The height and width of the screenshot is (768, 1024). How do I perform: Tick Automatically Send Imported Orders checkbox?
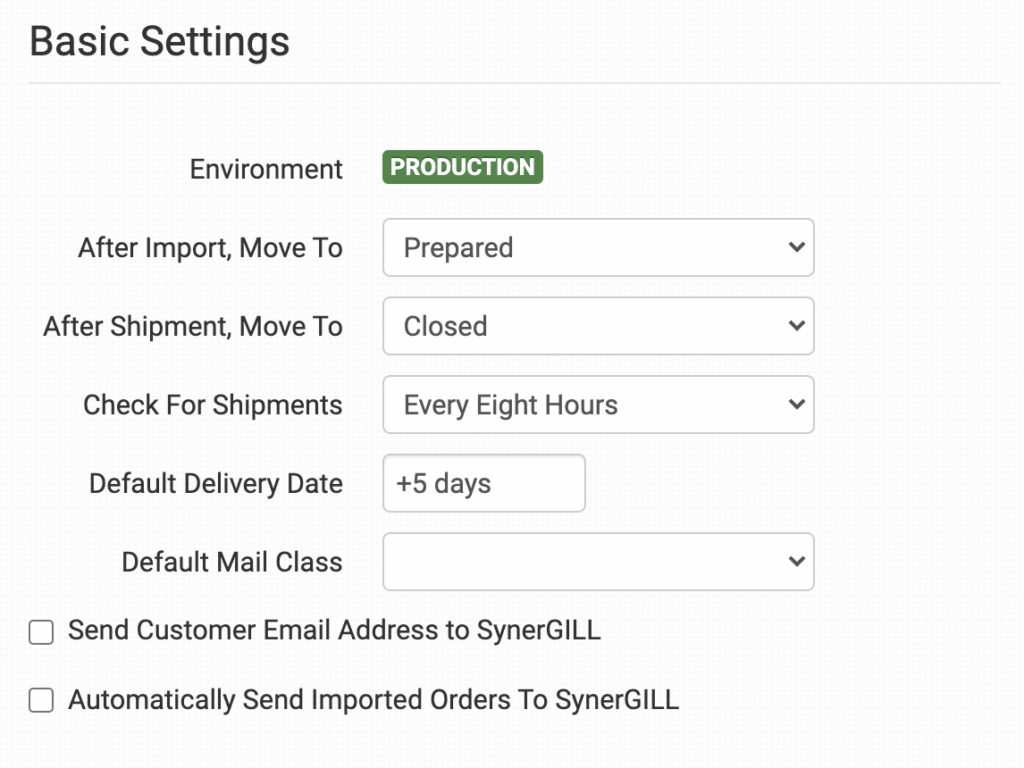pos(41,701)
